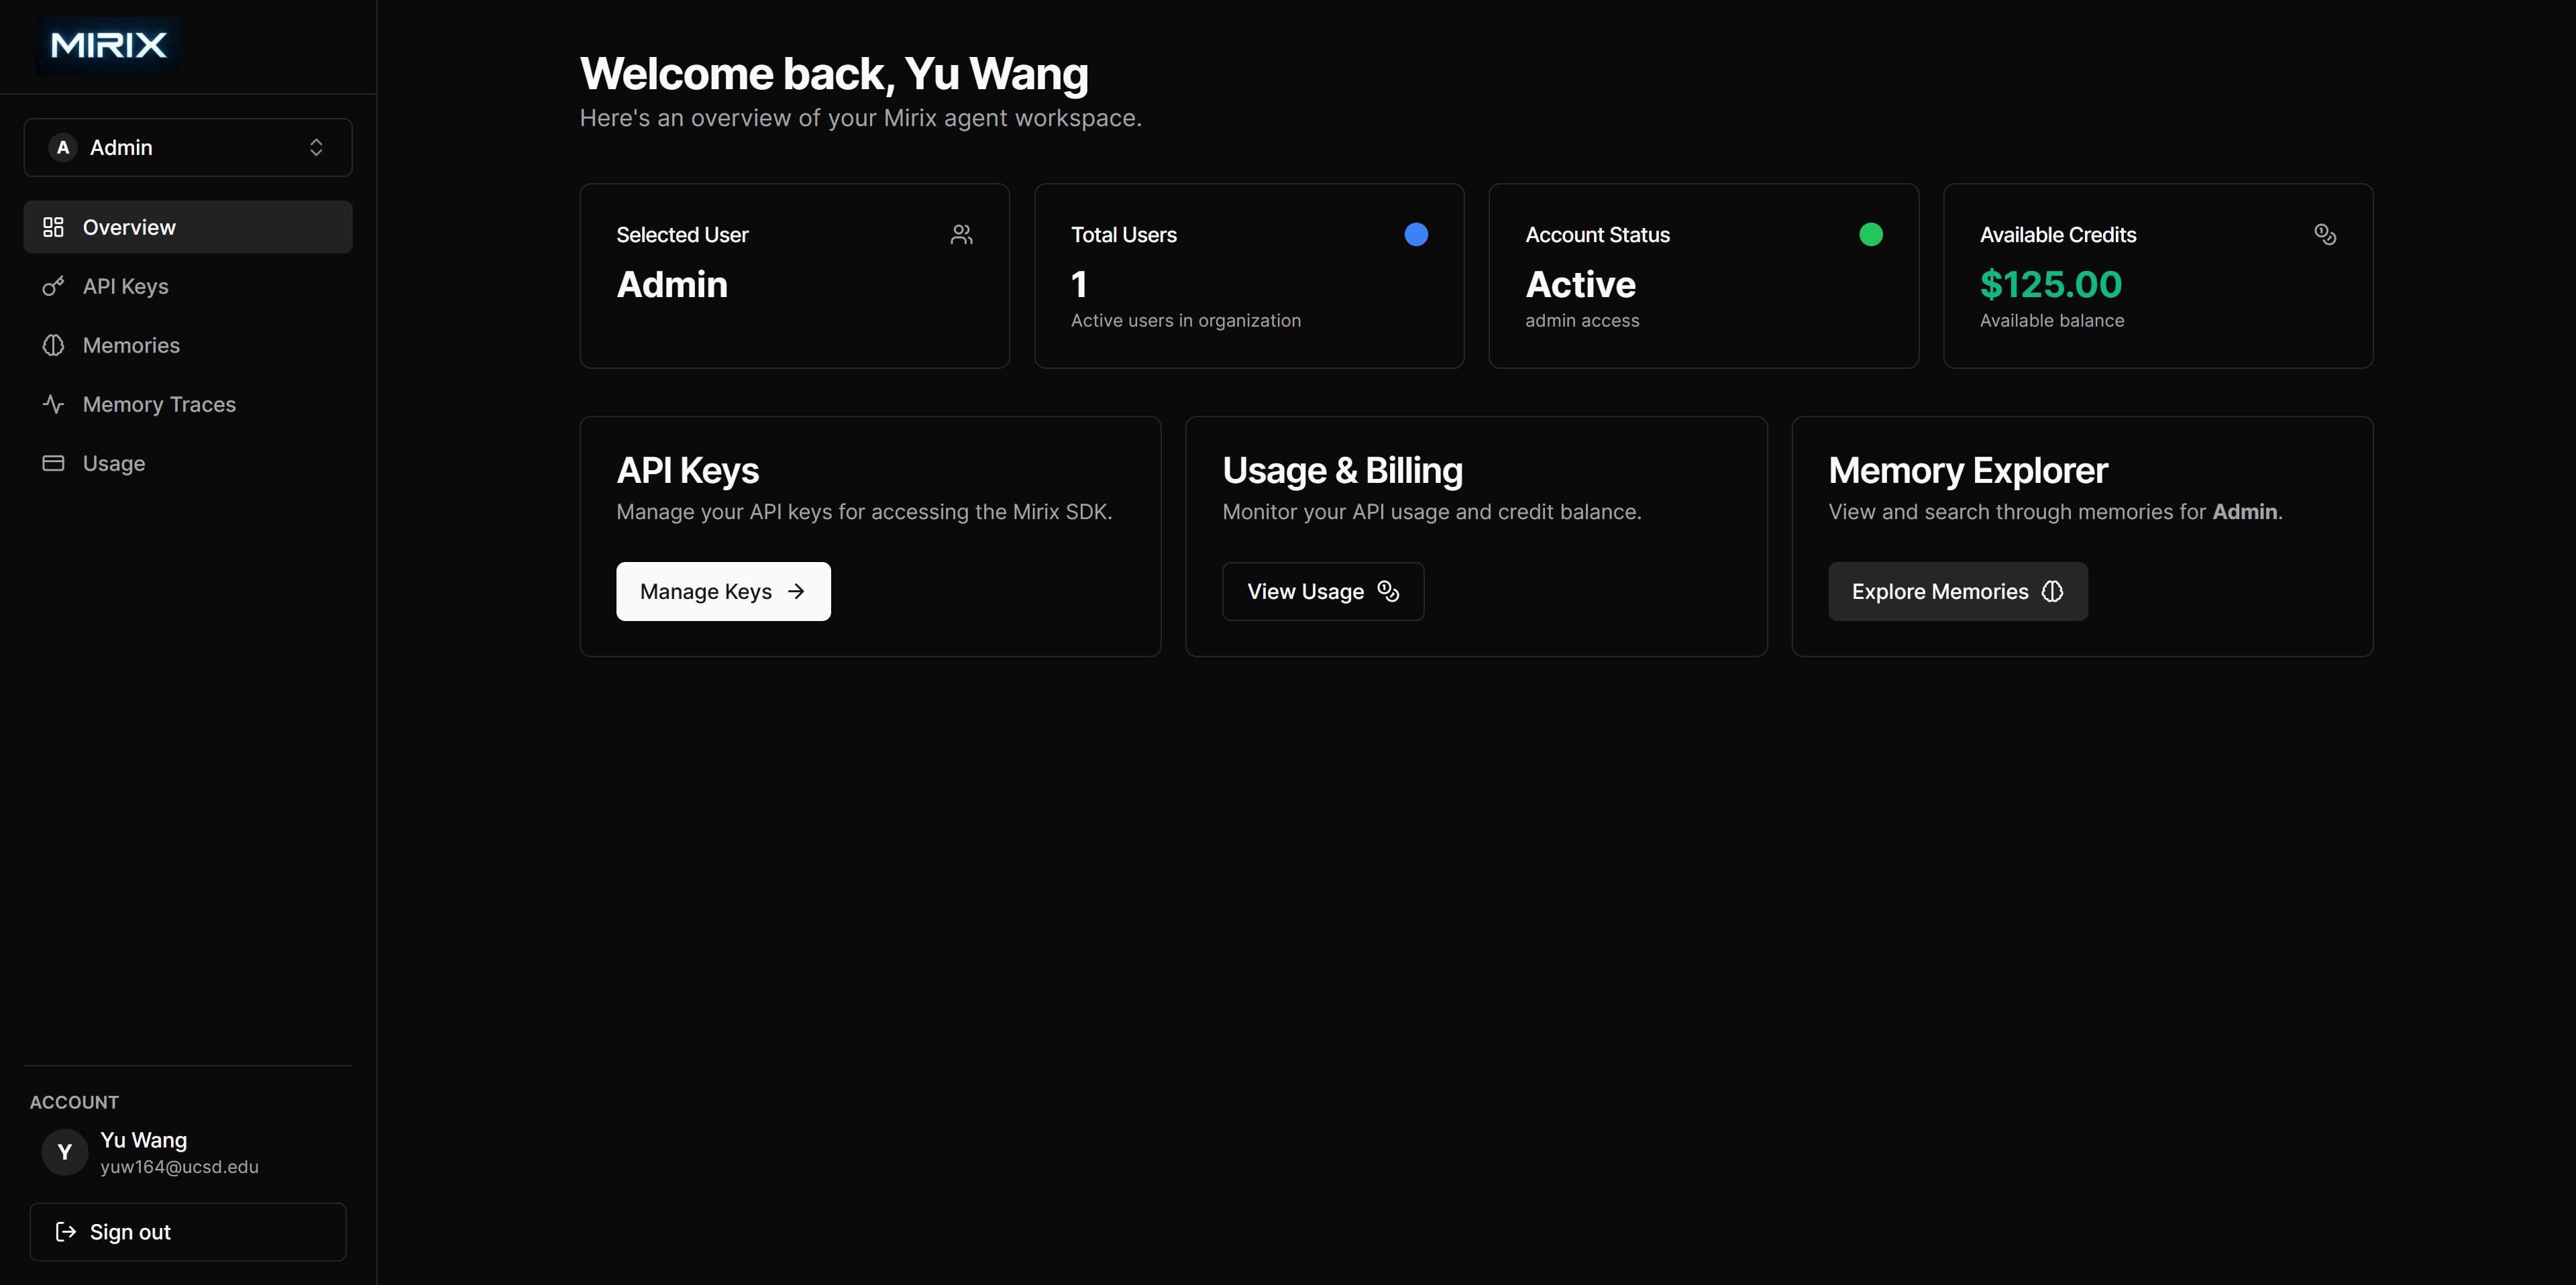This screenshot has width=2576, height=1285.
Task: Click the coins icon in Available Credits card
Action: (2325, 235)
